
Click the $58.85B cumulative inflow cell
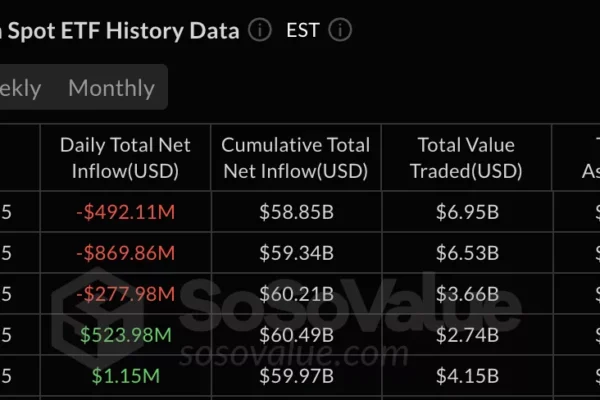tap(296, 212)
